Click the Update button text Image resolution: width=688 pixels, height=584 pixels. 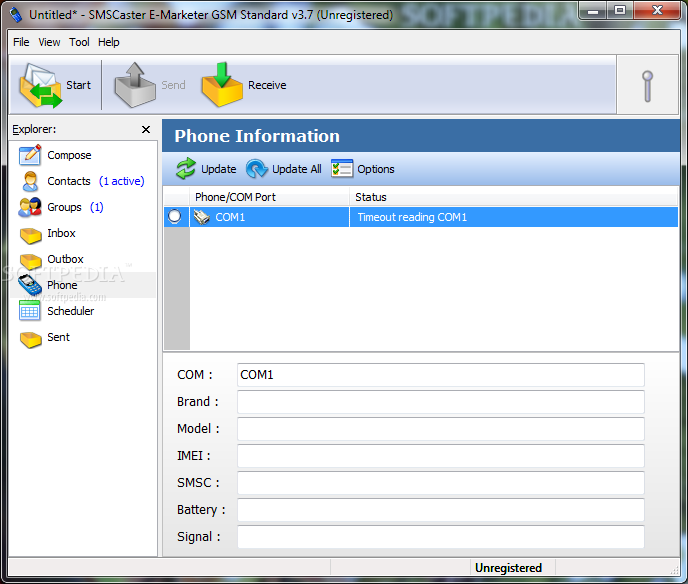click(x=219, y=169)
